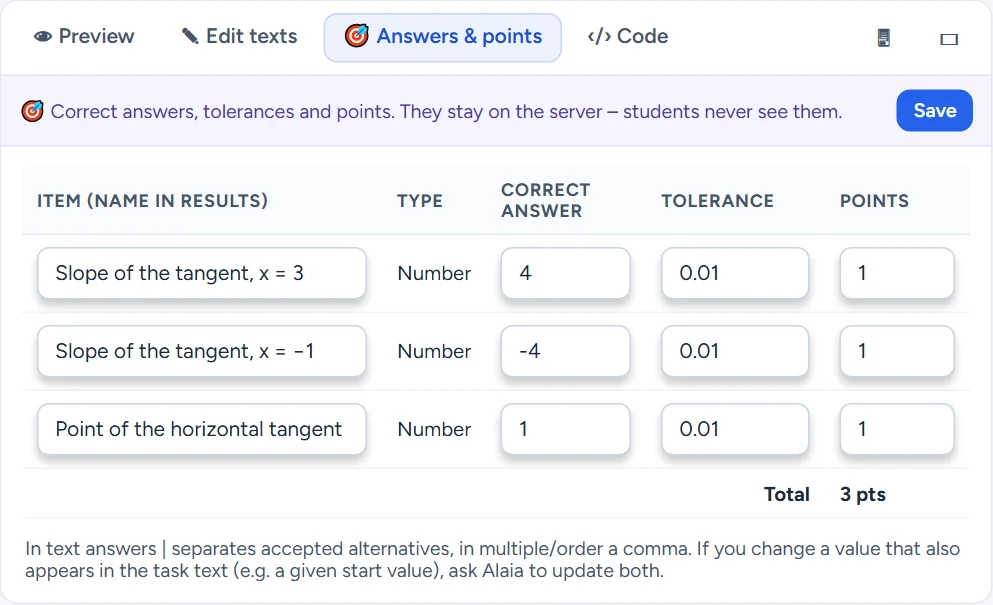
Task: Click the 'Correct answers, tolerances and points' banner text
Action: [x=446, y=111]
